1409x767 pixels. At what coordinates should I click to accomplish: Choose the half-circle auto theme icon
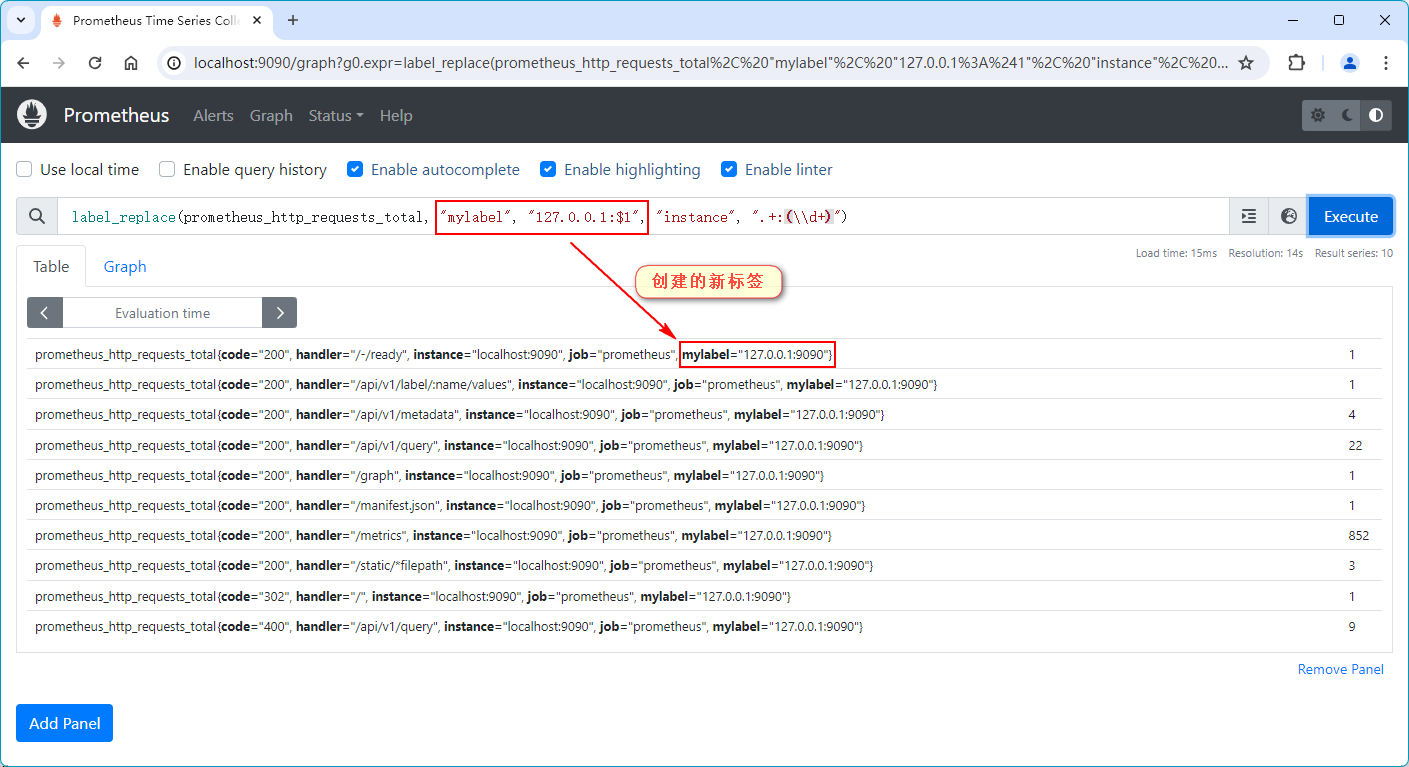[x=1376, y=115]
